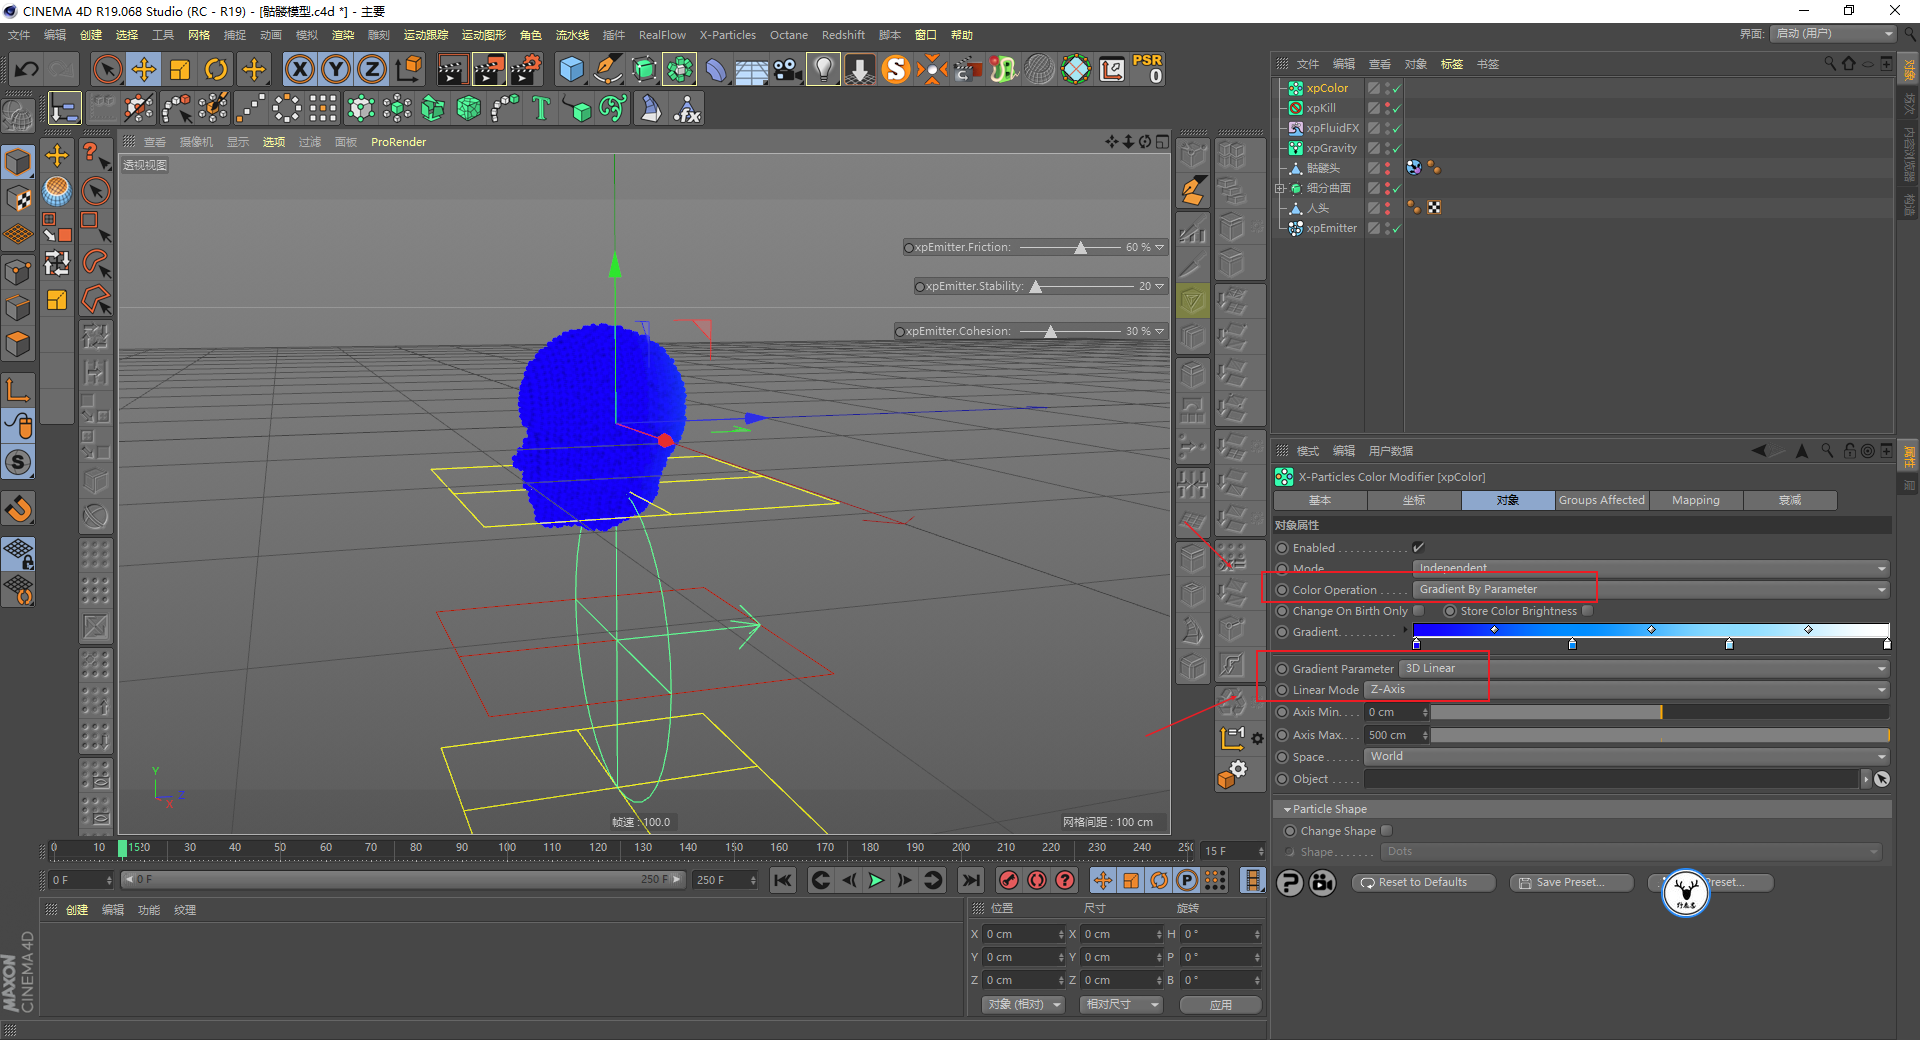Screen dimensions: 1920x1040
Task: Click the Object picker arrow icon
Action: coord(1881,779)
